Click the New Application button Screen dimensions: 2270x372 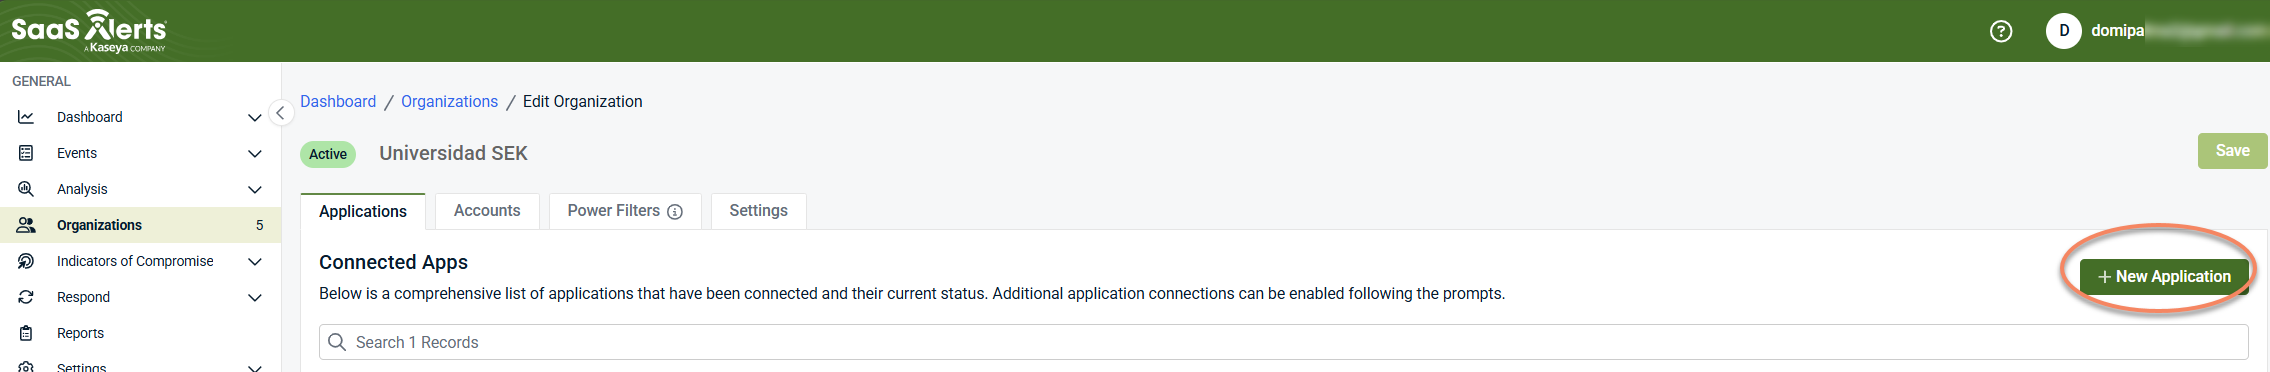click(x=2164, y=276)
